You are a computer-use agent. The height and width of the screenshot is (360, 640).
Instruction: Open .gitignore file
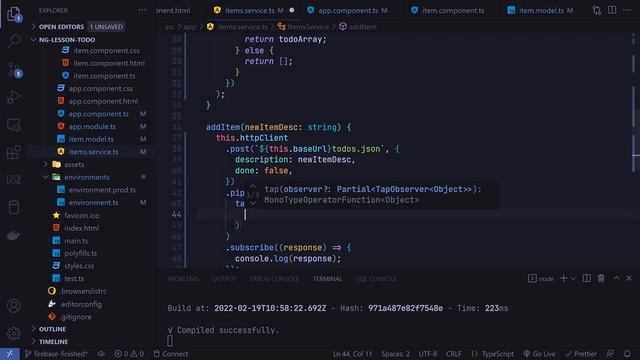[76, 317]
